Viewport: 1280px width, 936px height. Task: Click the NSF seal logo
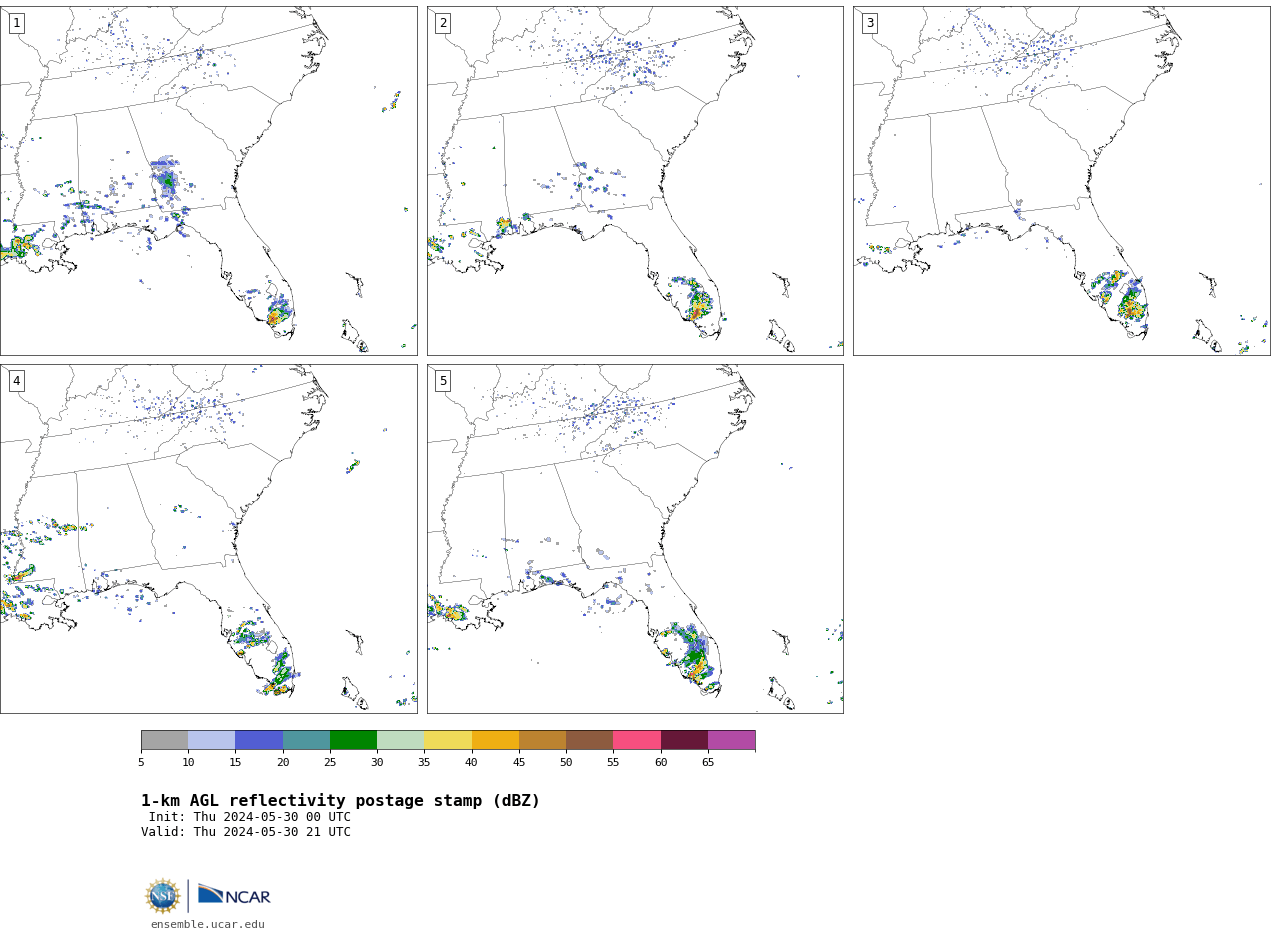[x=162, y=896]
